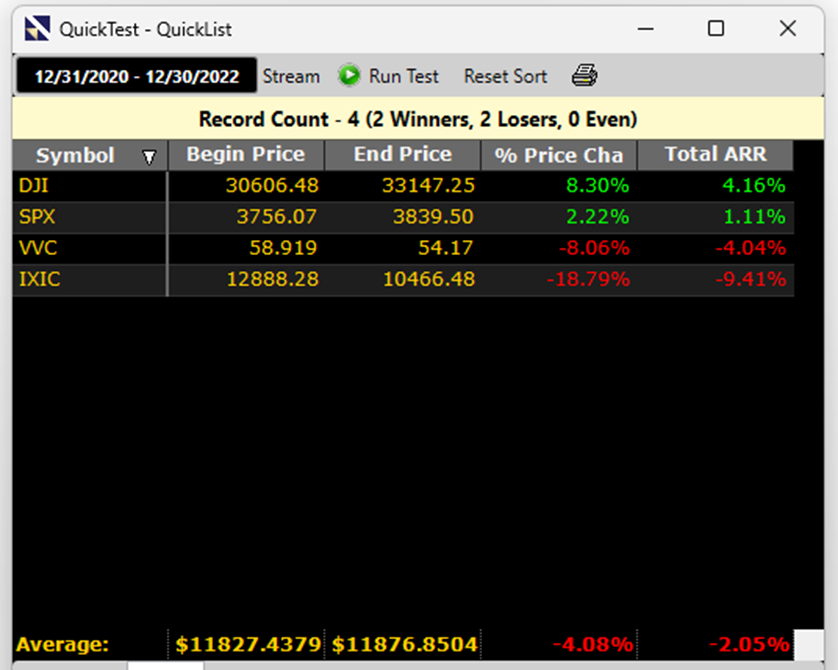The height and width of the screenshot is (670, 838).
Task: Sort by the Begin Price column header
Action: point(245,155)
